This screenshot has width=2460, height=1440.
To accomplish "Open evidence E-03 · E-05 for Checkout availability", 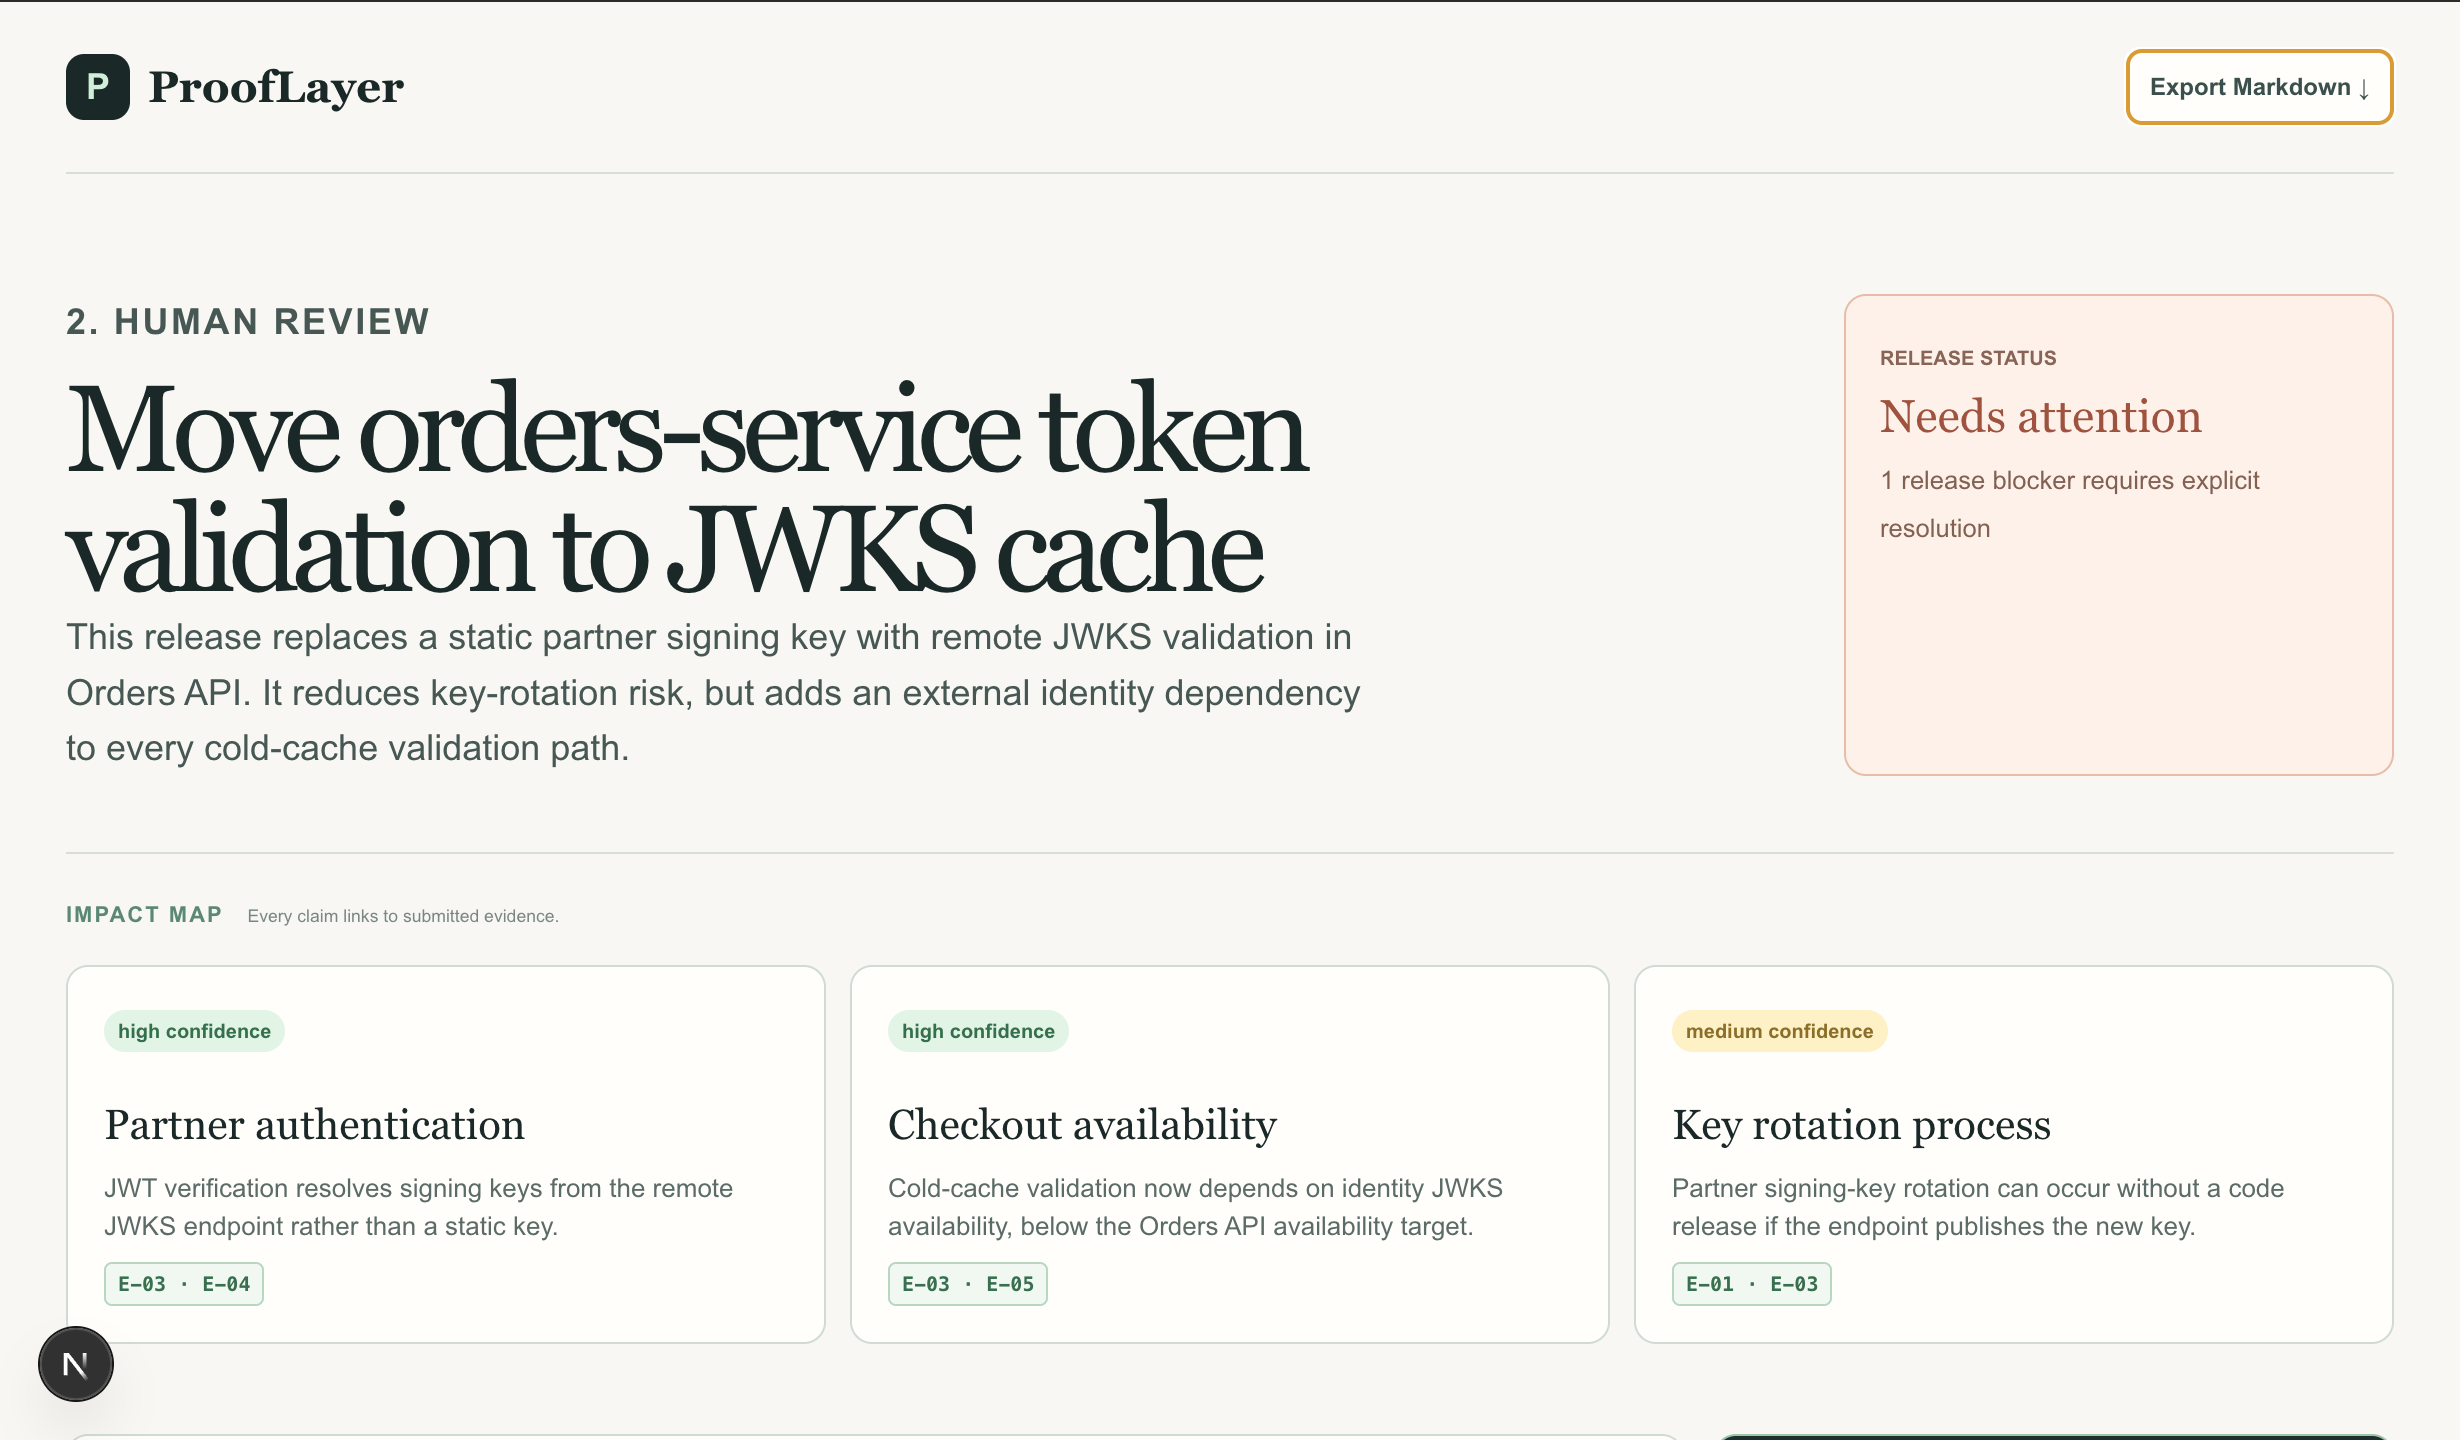I will [x=968, y=1284].
